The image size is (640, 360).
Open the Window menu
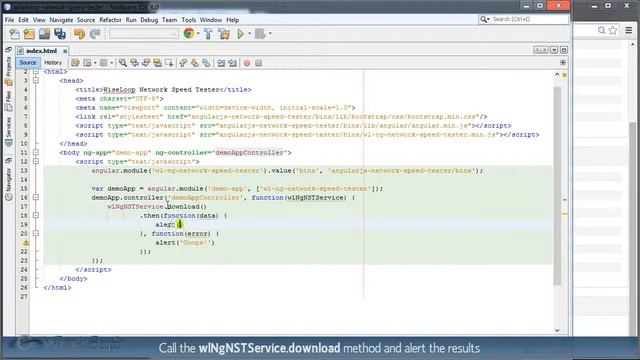click(211, 20)
